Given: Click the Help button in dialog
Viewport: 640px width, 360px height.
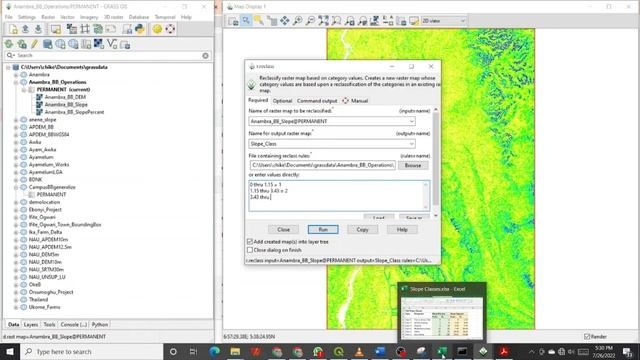Looking at the screenshot, I should tap(402, 229).
